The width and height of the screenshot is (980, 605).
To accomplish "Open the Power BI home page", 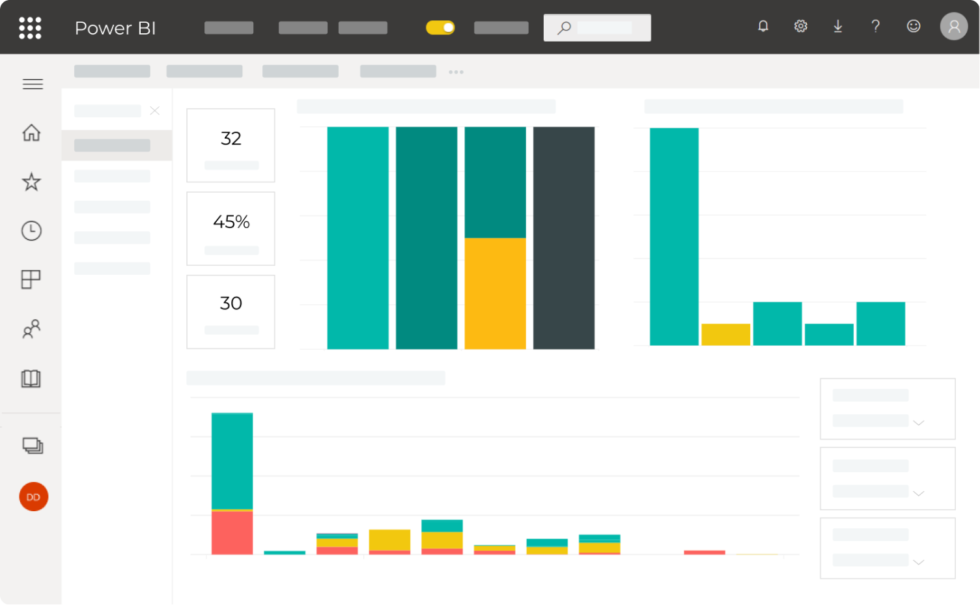I will (x=31, y=133).
